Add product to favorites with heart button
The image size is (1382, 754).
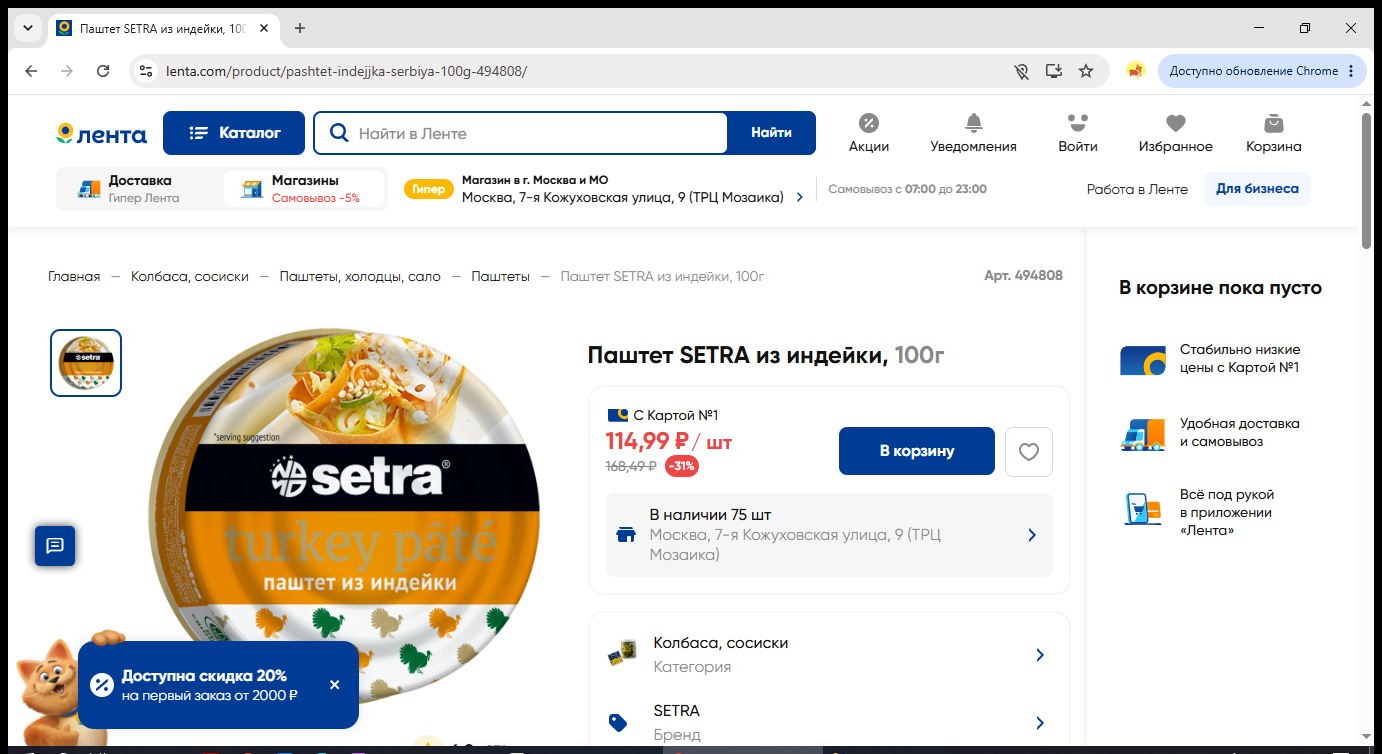pos(1029,452)
